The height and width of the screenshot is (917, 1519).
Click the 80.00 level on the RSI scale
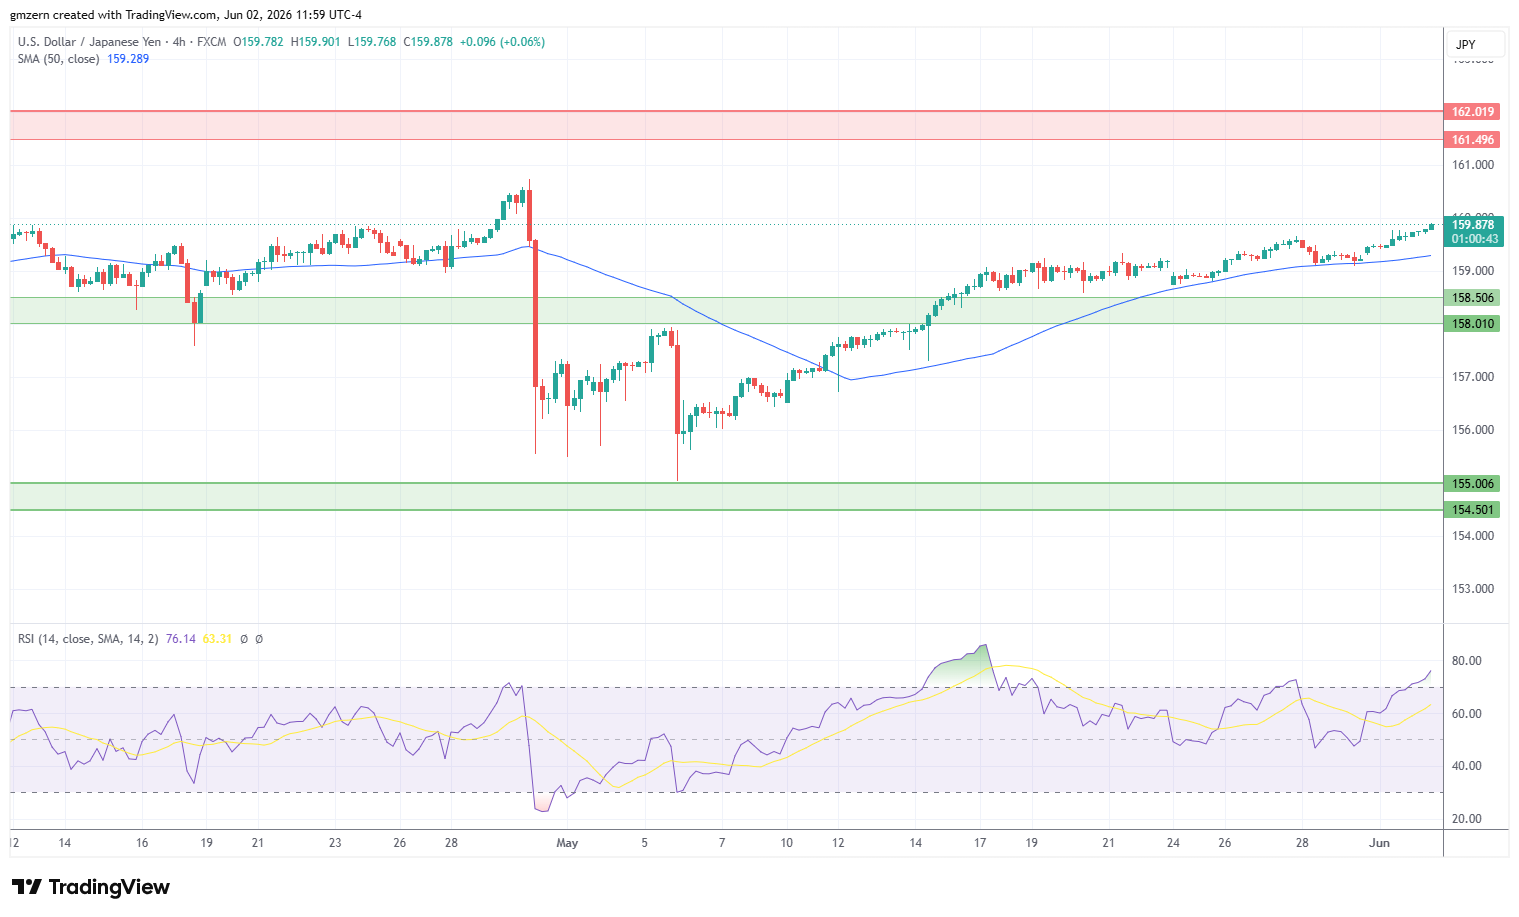(1466, 661)
